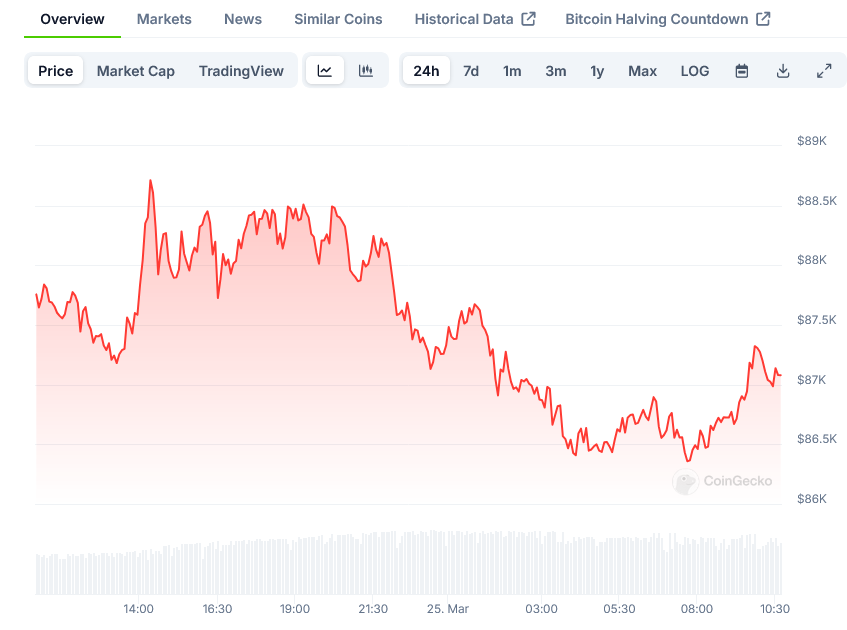Open Overview tab

coord(72,19)
